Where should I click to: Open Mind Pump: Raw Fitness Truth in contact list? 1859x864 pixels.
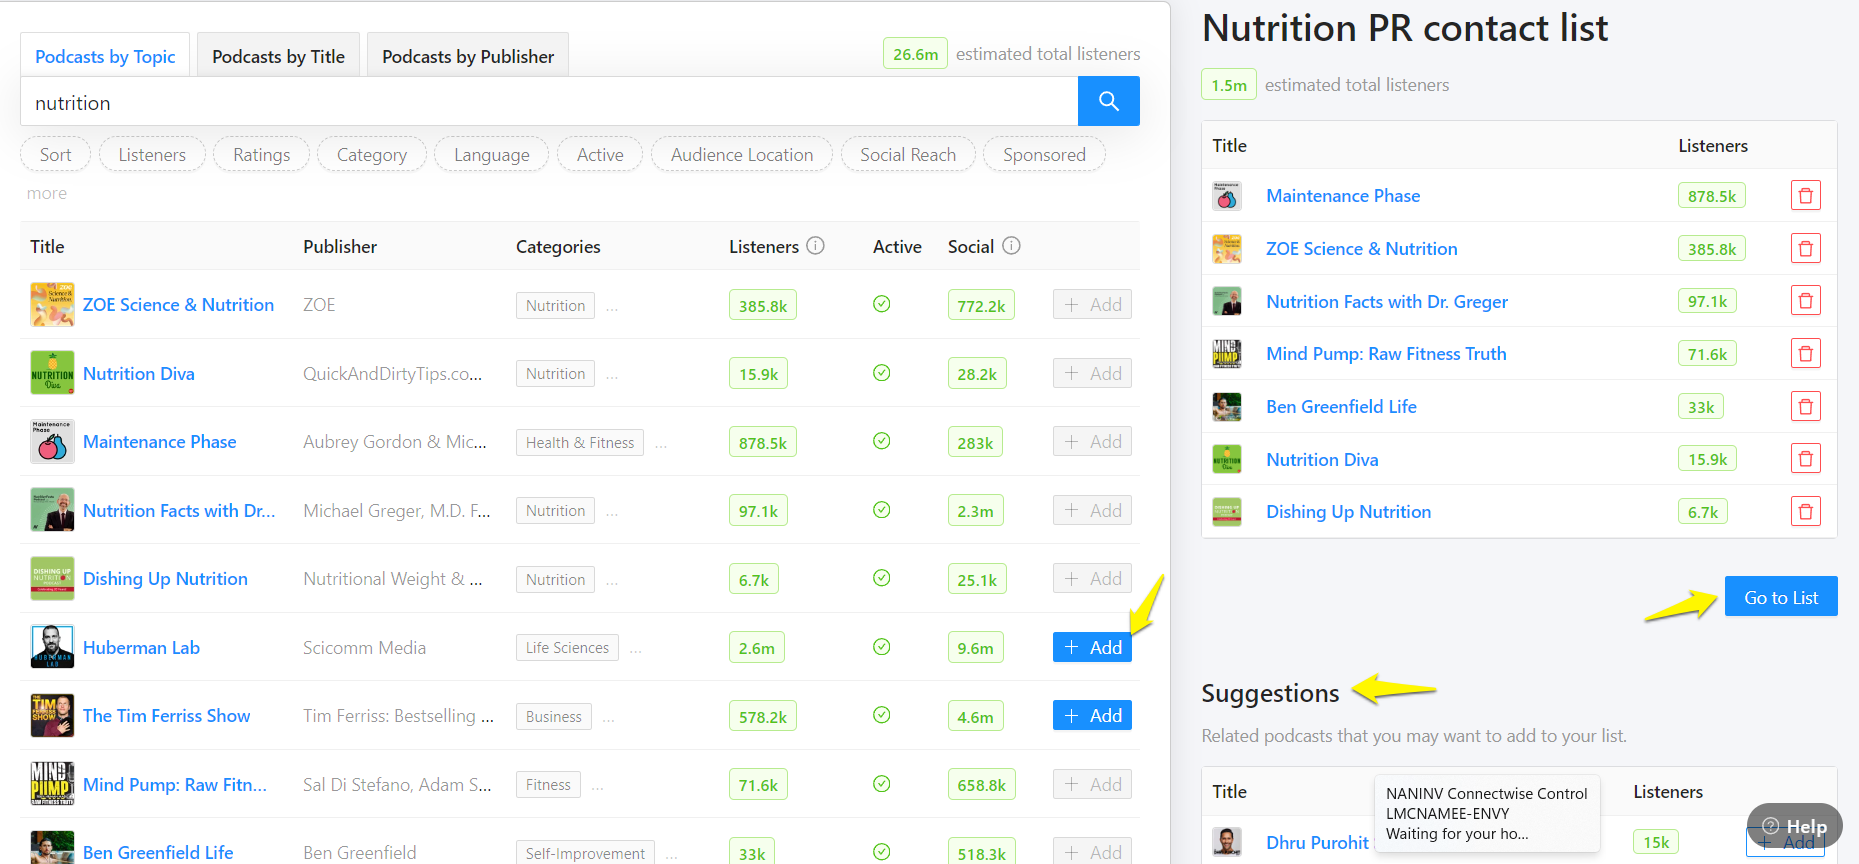click(1386, 353)
